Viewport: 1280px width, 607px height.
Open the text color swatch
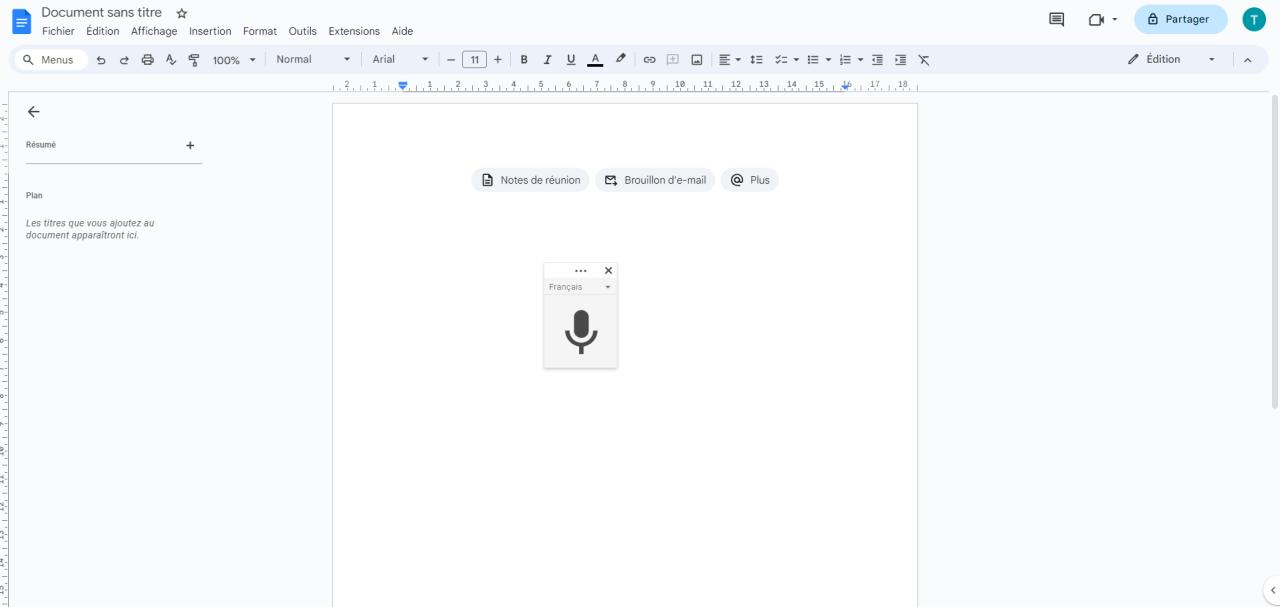[x=595, y=59]
